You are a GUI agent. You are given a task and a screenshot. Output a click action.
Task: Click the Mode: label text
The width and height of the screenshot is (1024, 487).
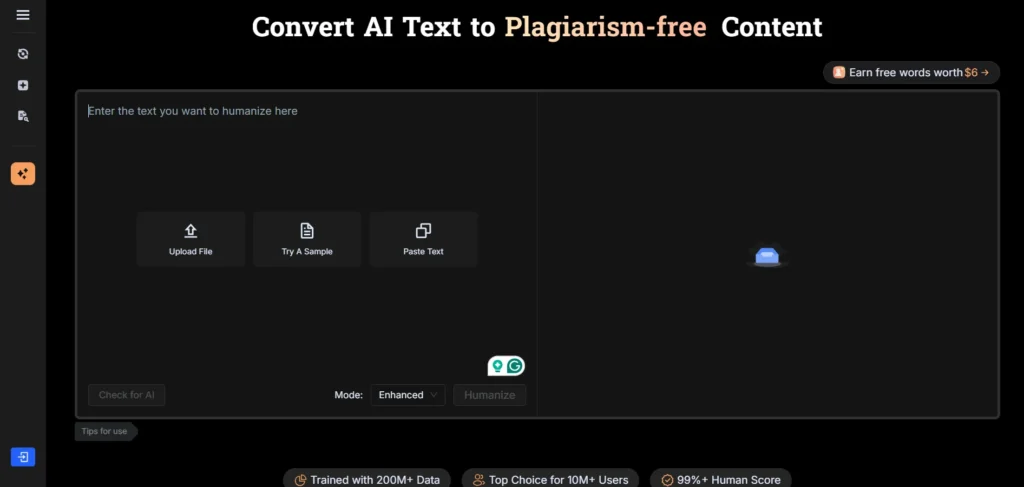tap(349, 395)
